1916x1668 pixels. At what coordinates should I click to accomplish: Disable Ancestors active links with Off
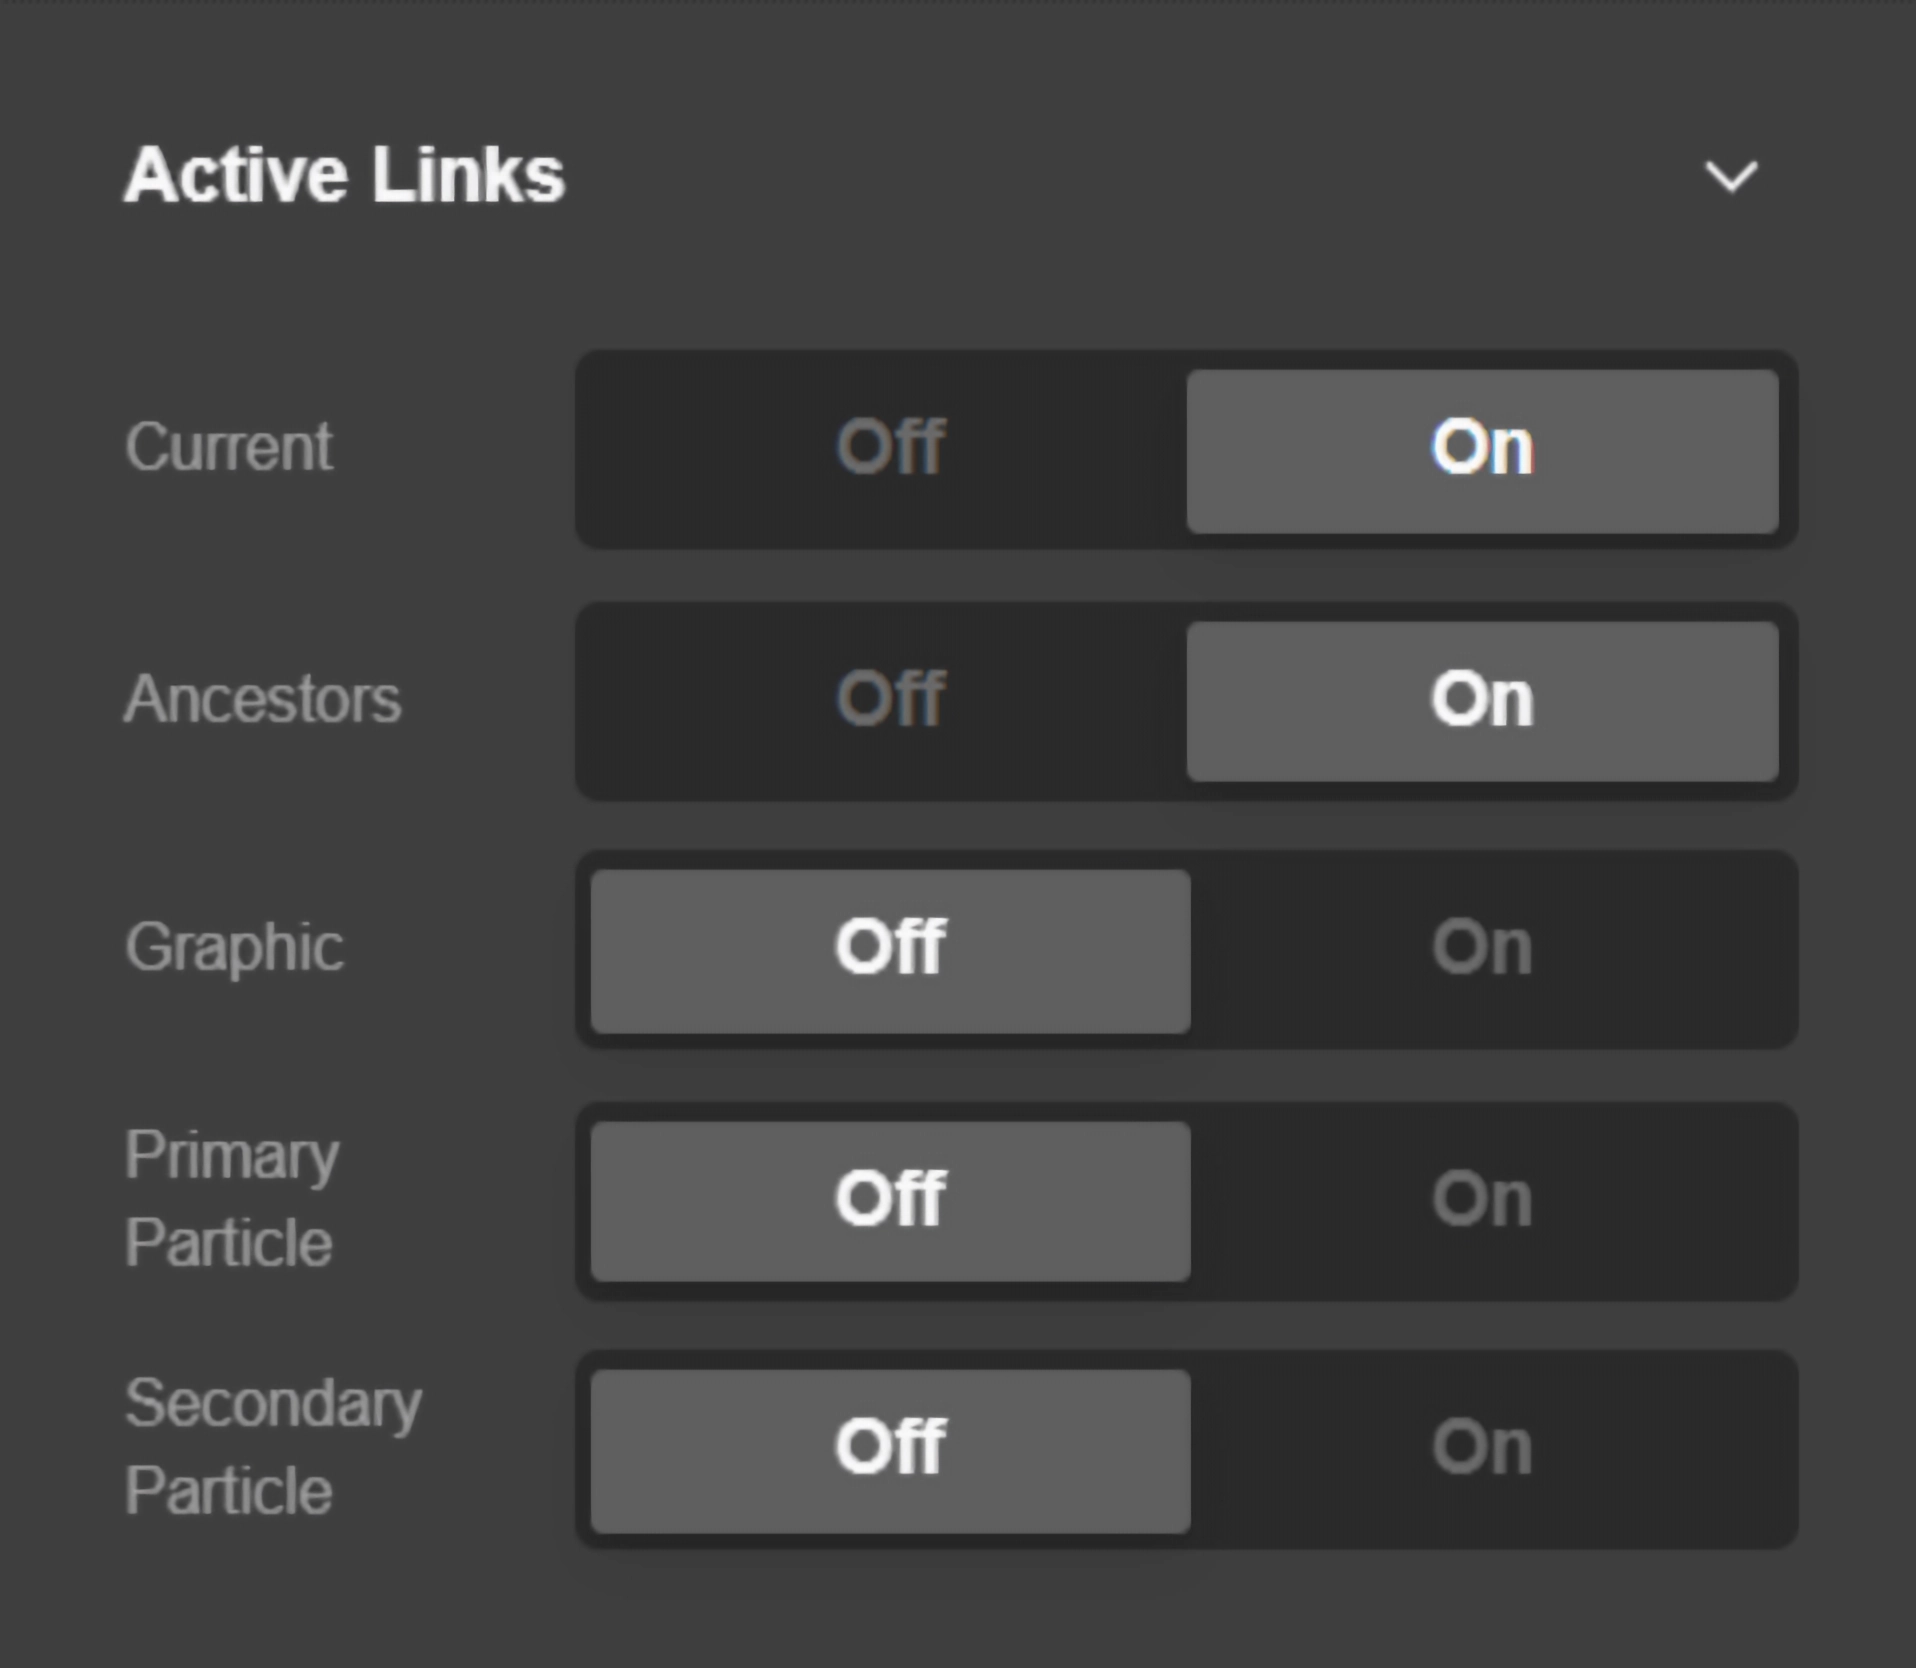point(889,700)
